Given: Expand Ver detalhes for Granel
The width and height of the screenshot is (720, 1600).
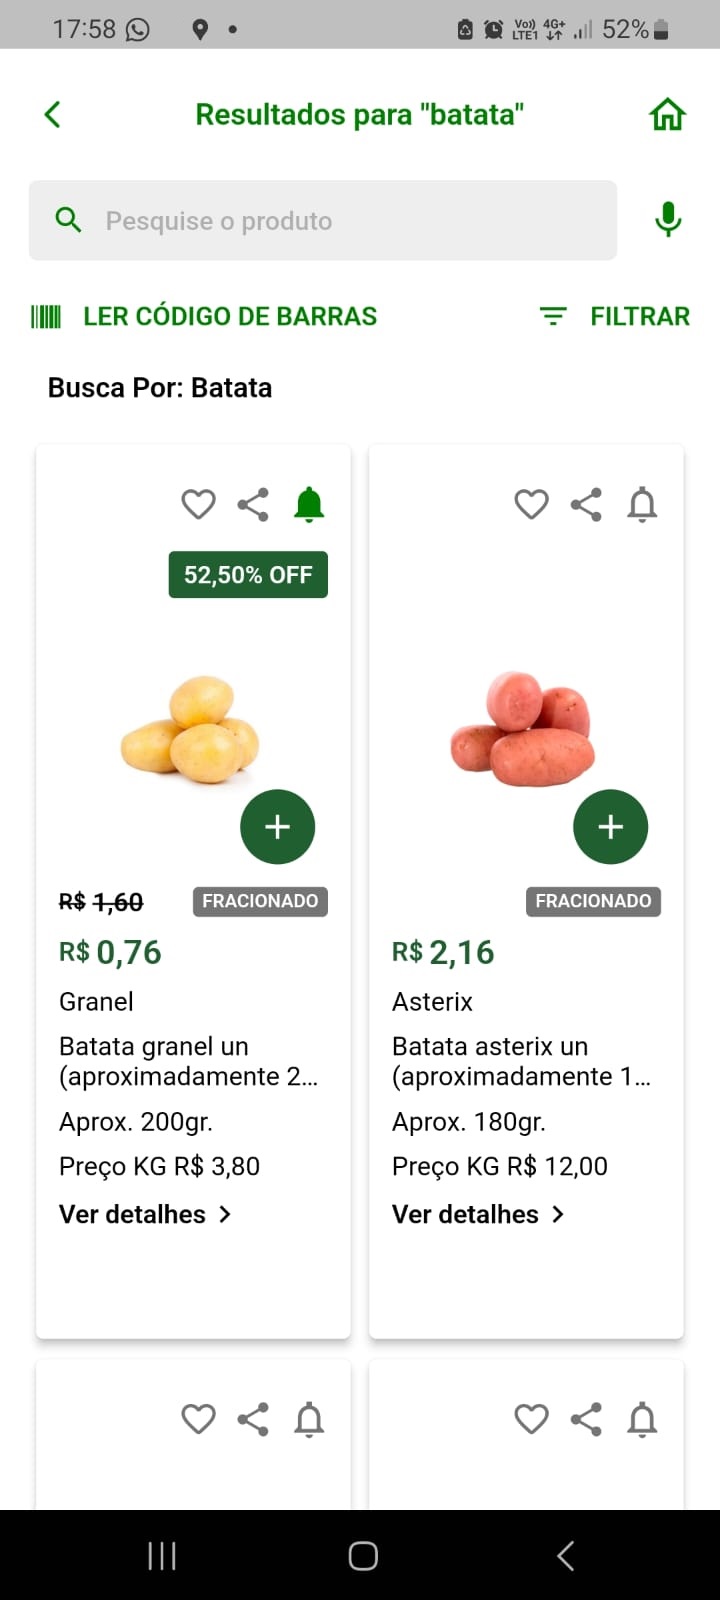Looking at the screenshot, I should pyautogui.click(x=145, y=1214).
